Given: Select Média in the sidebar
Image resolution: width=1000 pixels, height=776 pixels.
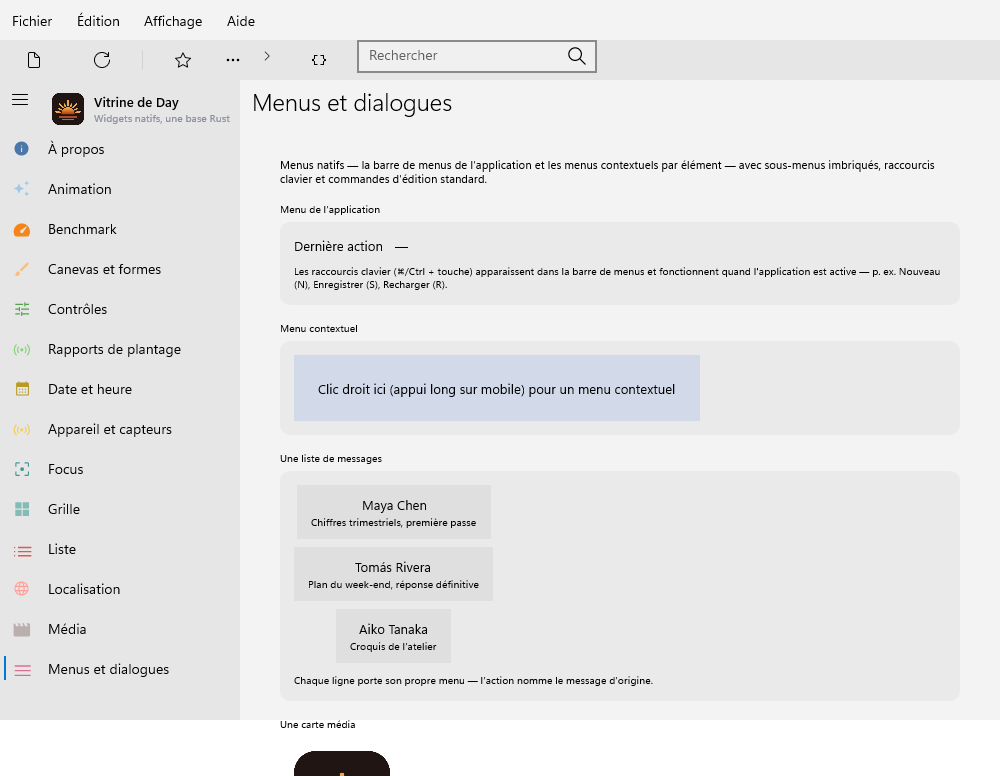Looking at the screenshot, I should click(120, 629).
